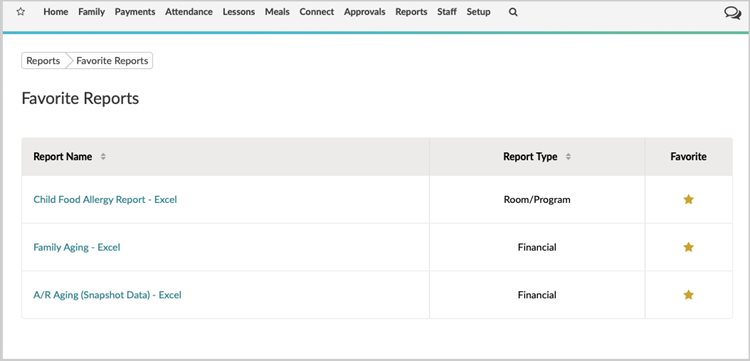Viewport: 750px width, 361px height.
Task: Unfavorite the Child Food Allergy Report star
Action: coord(688,199)
